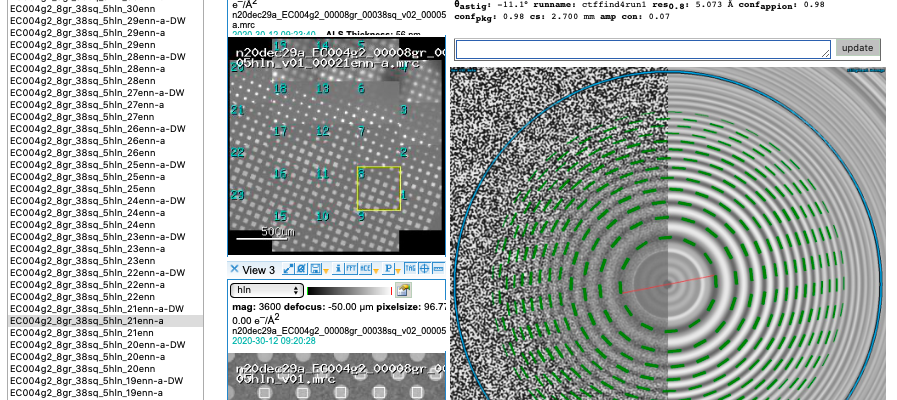Click the info 'i' icon in View 3
897x400 pixels.
338,269
